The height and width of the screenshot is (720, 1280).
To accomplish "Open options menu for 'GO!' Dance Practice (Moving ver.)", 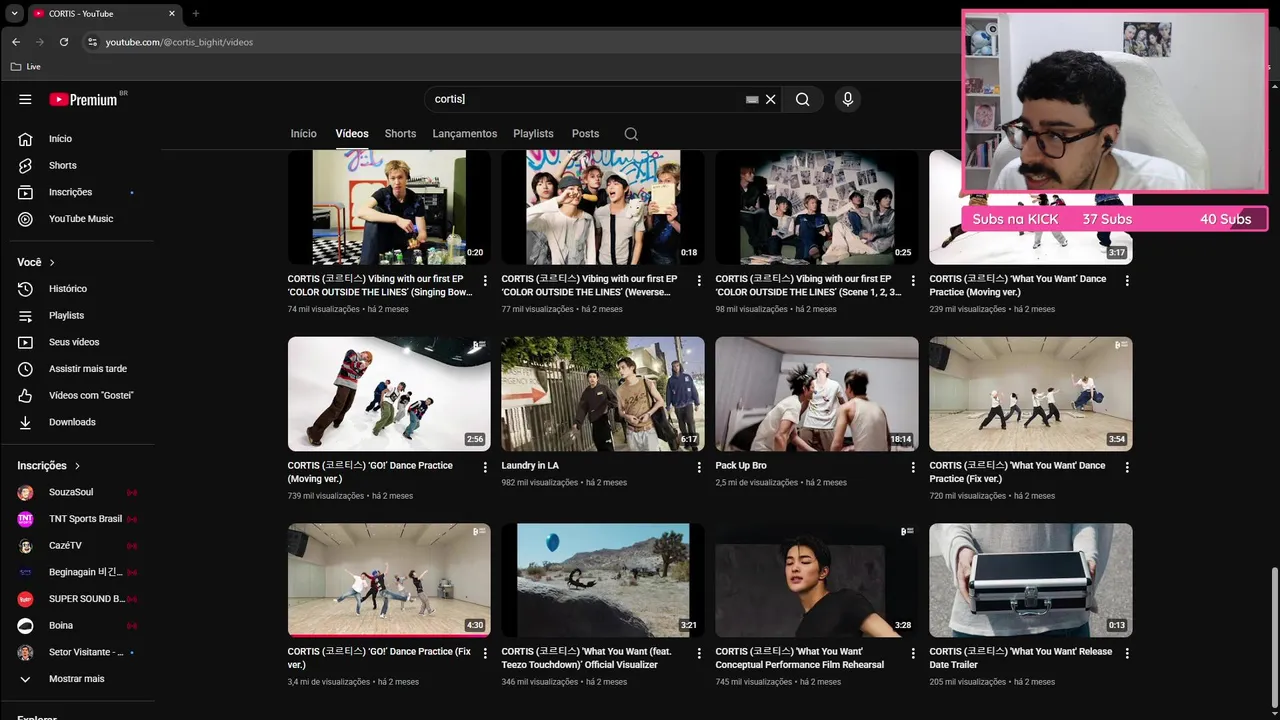I will click(485, 467).
